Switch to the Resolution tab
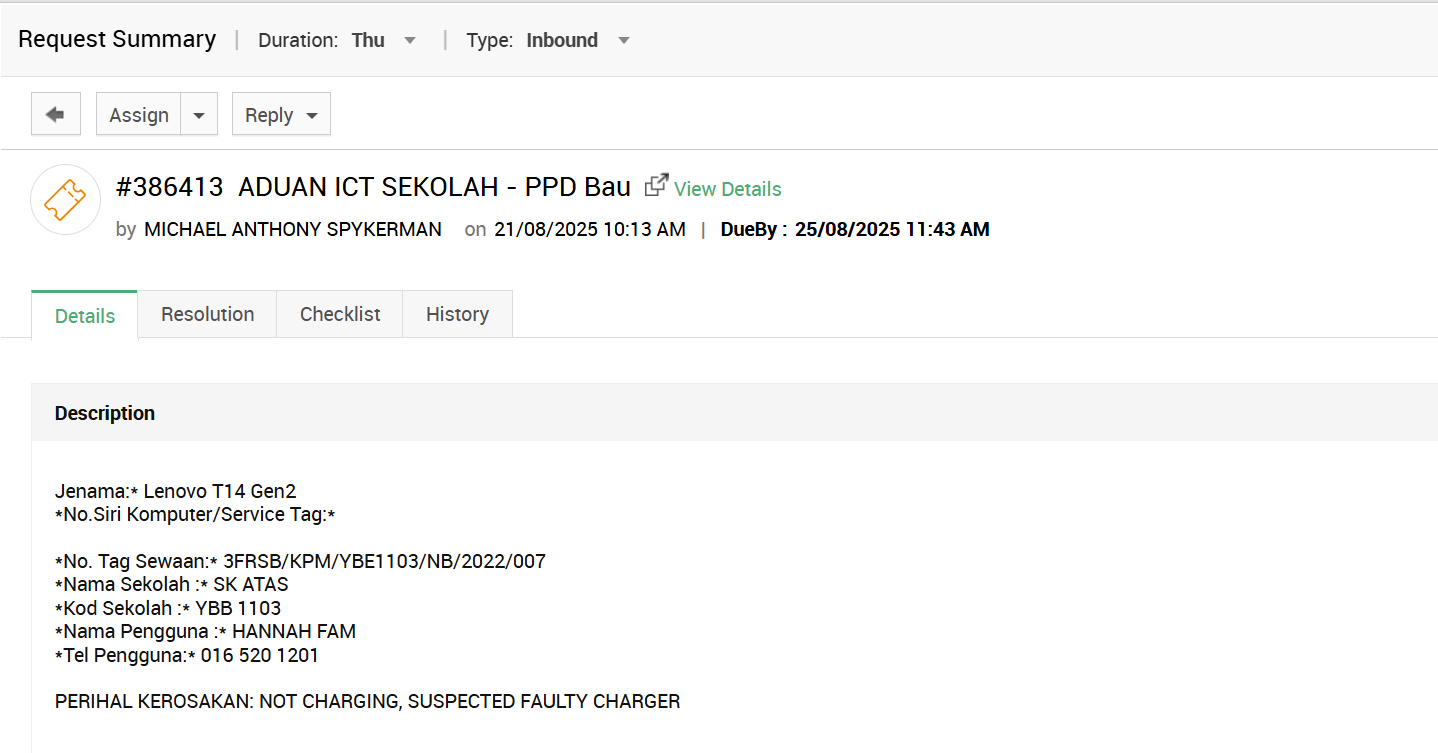The height and width of the screenshot is (753, 1438). point(207,314)
